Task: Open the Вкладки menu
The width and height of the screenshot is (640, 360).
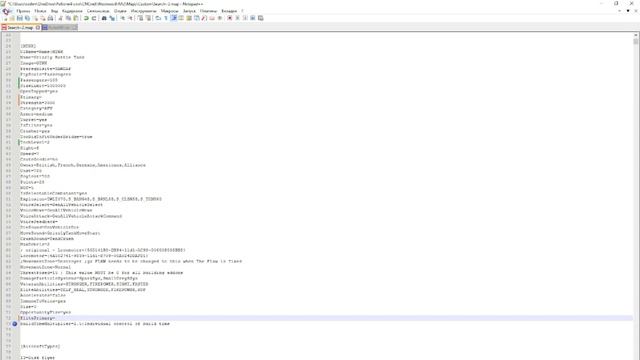Action: (229, 11)
